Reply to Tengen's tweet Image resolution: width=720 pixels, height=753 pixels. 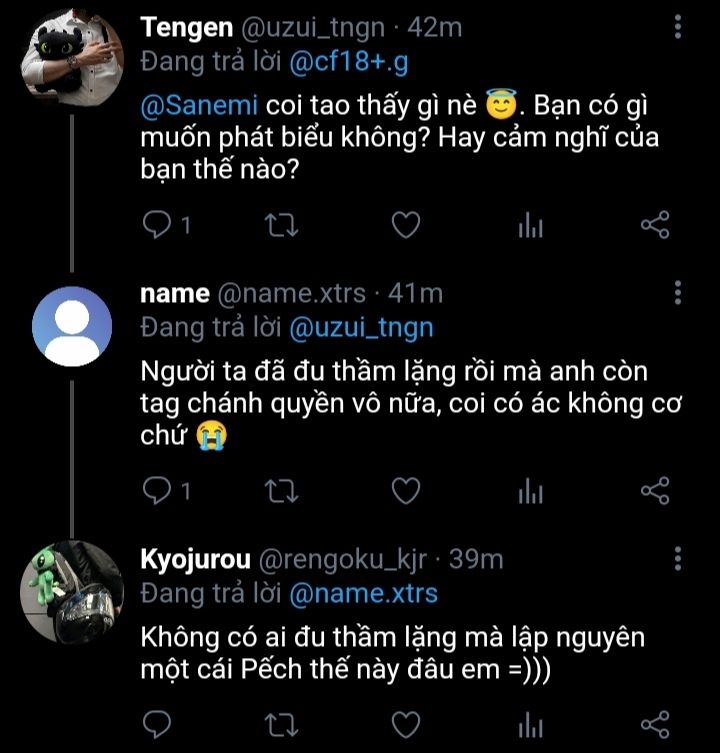point(158,226)
